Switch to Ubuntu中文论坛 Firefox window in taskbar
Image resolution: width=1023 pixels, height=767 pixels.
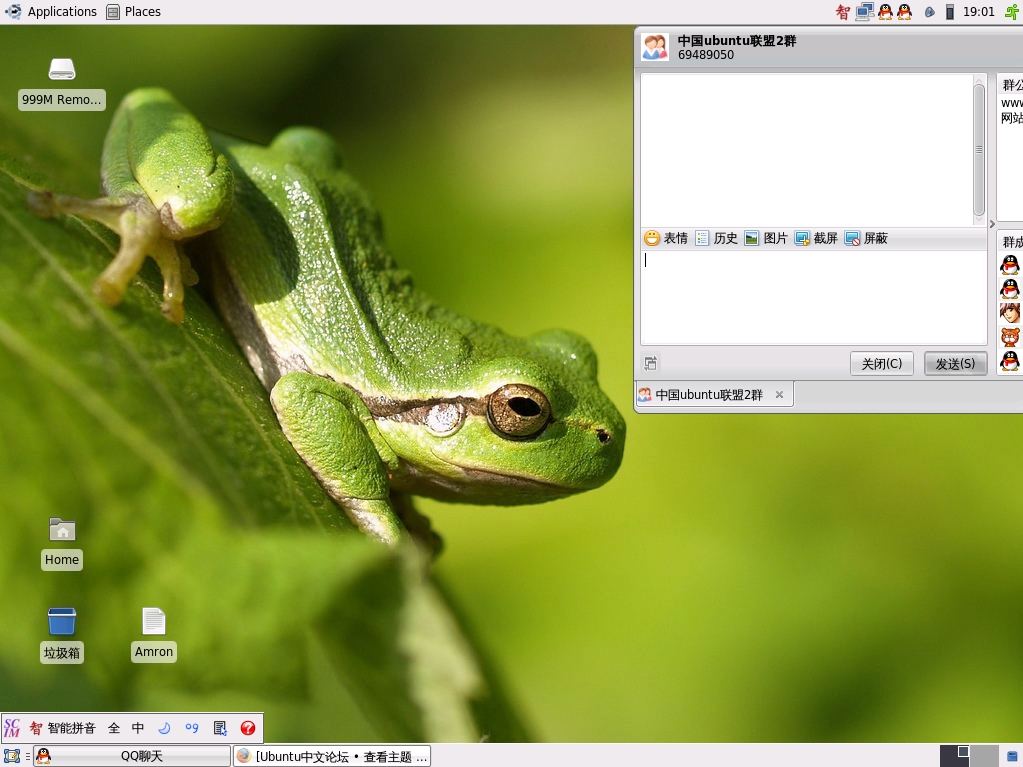pyautogui.click(x=332, y=756)
